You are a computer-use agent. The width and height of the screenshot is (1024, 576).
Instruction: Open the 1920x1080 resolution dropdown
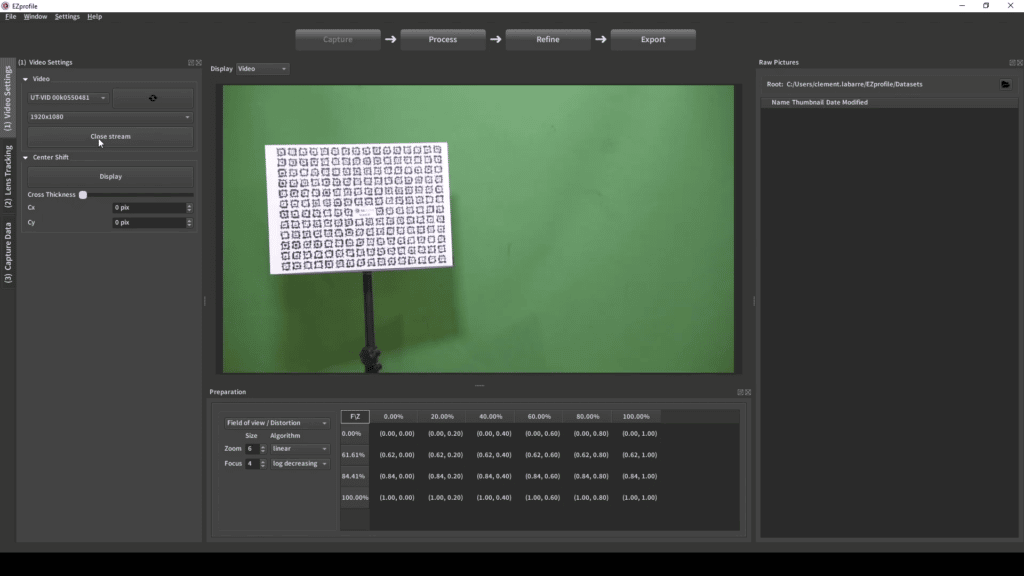tap(110, 117)
